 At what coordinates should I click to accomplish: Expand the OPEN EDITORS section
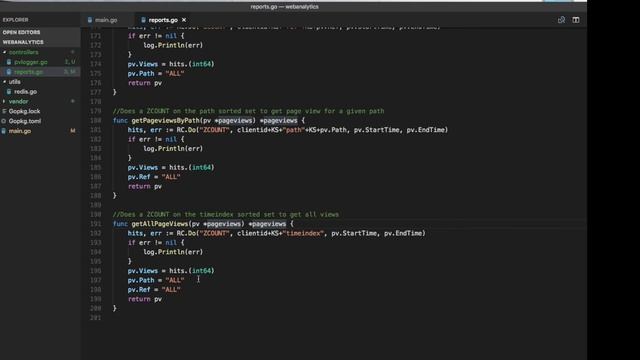coord(40,32)
